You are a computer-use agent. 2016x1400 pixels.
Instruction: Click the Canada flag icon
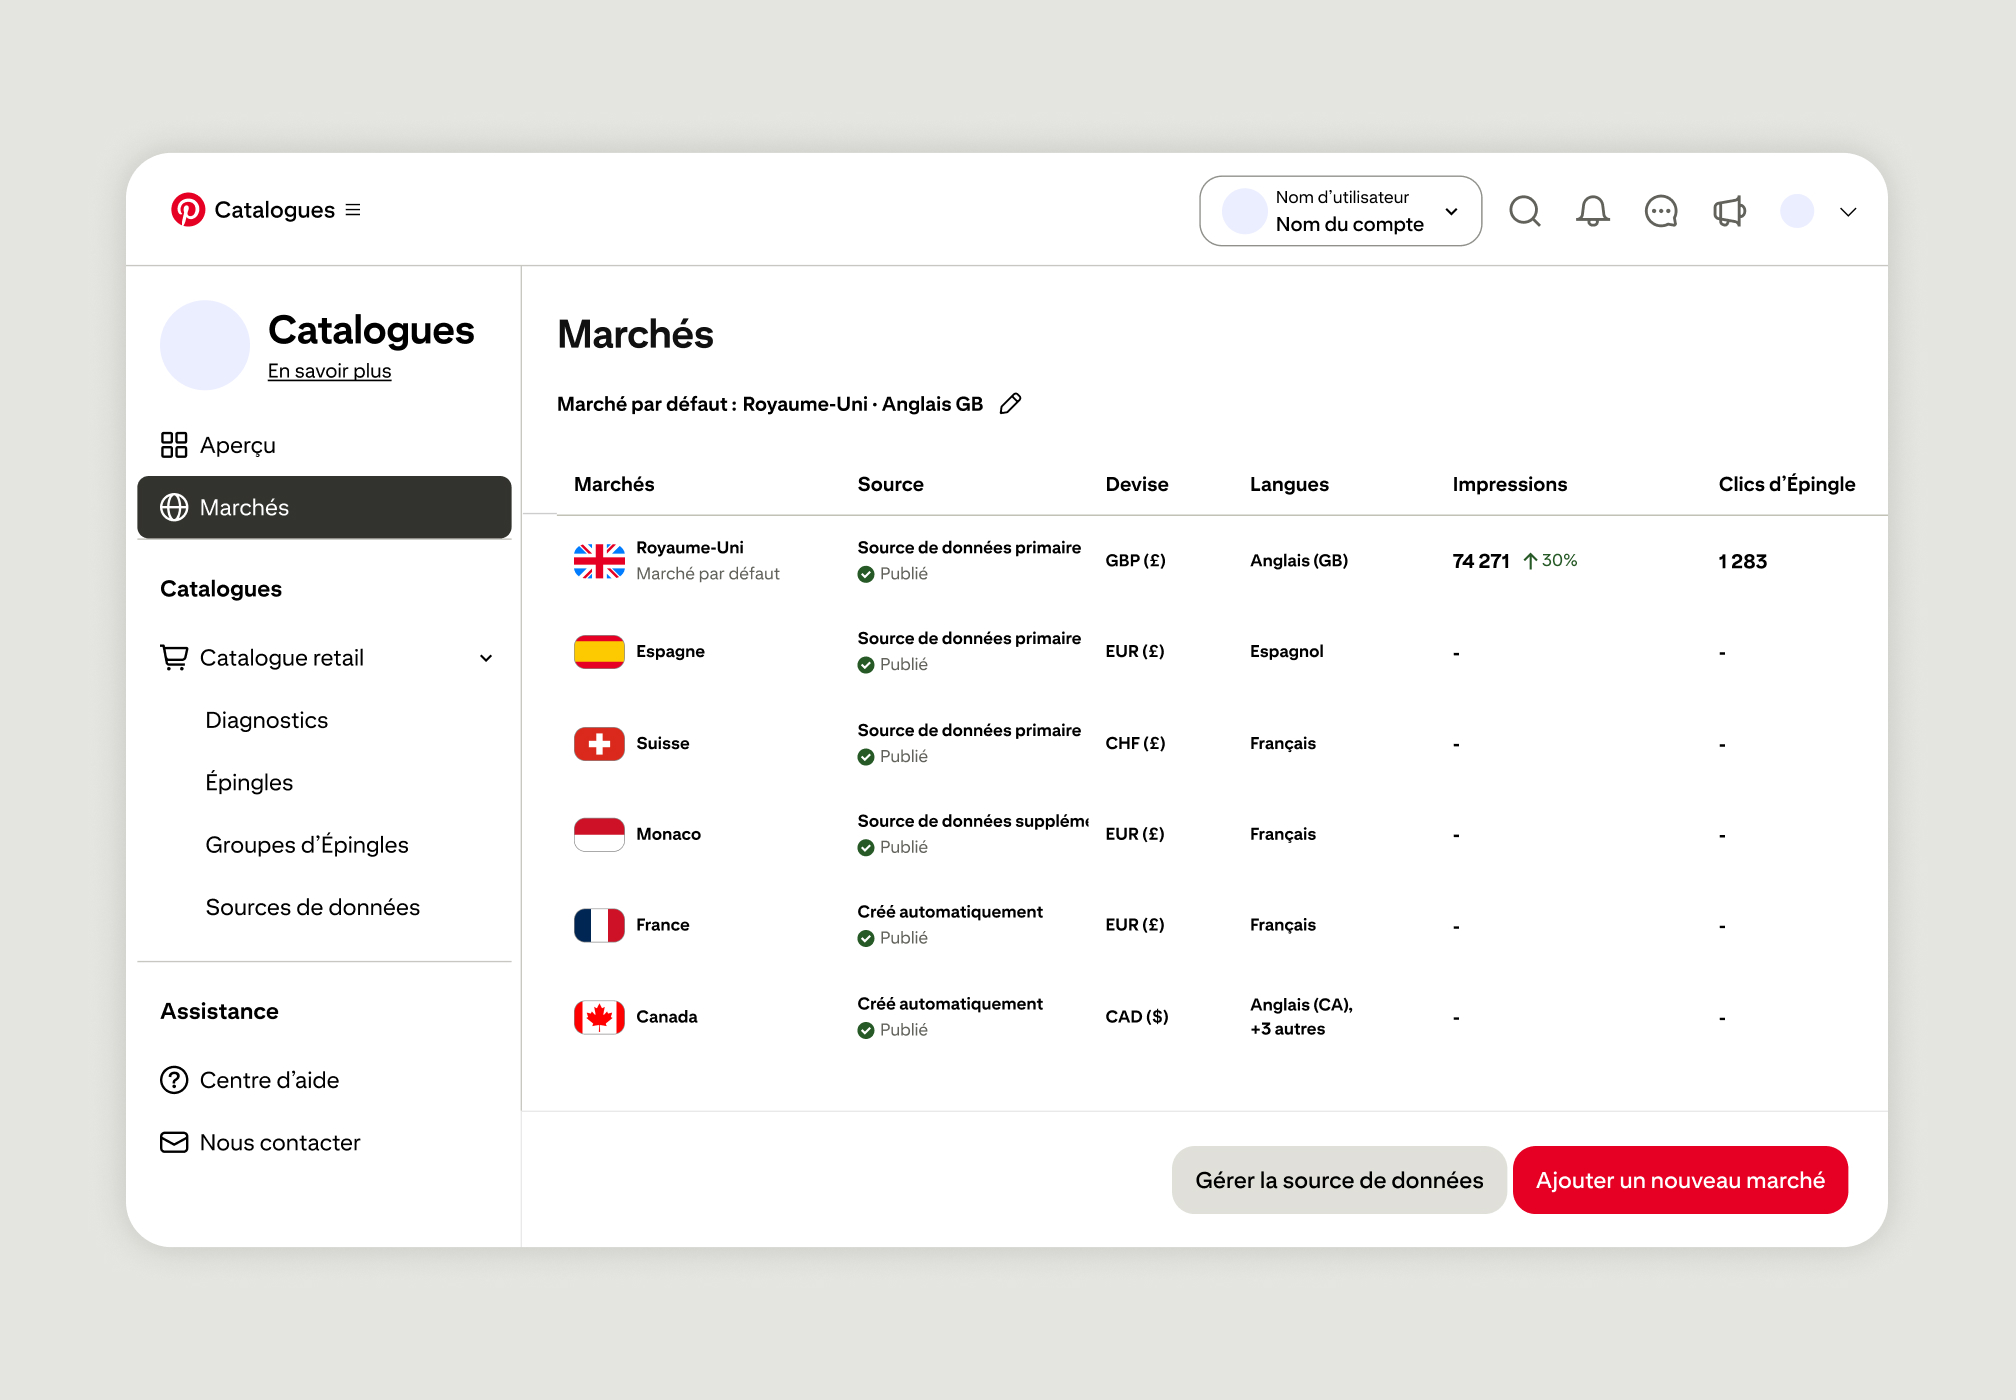[x=599, y=1018]
